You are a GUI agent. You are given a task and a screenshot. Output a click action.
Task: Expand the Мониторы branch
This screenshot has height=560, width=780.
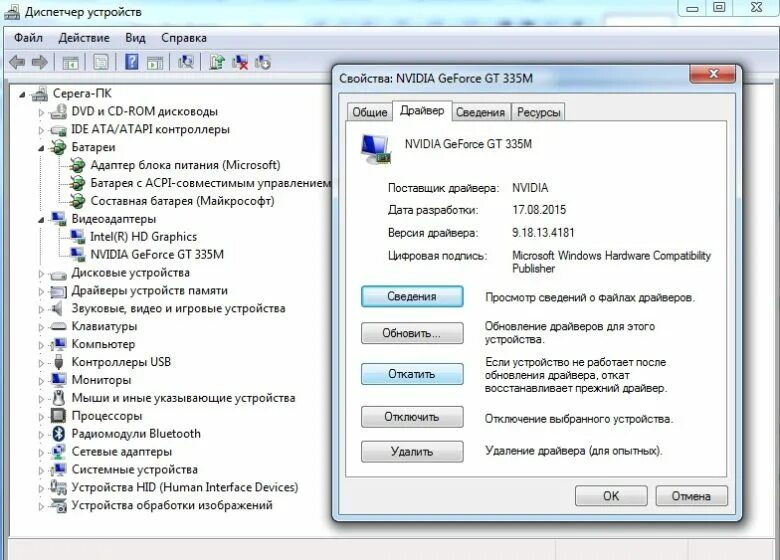click(41, 380)
